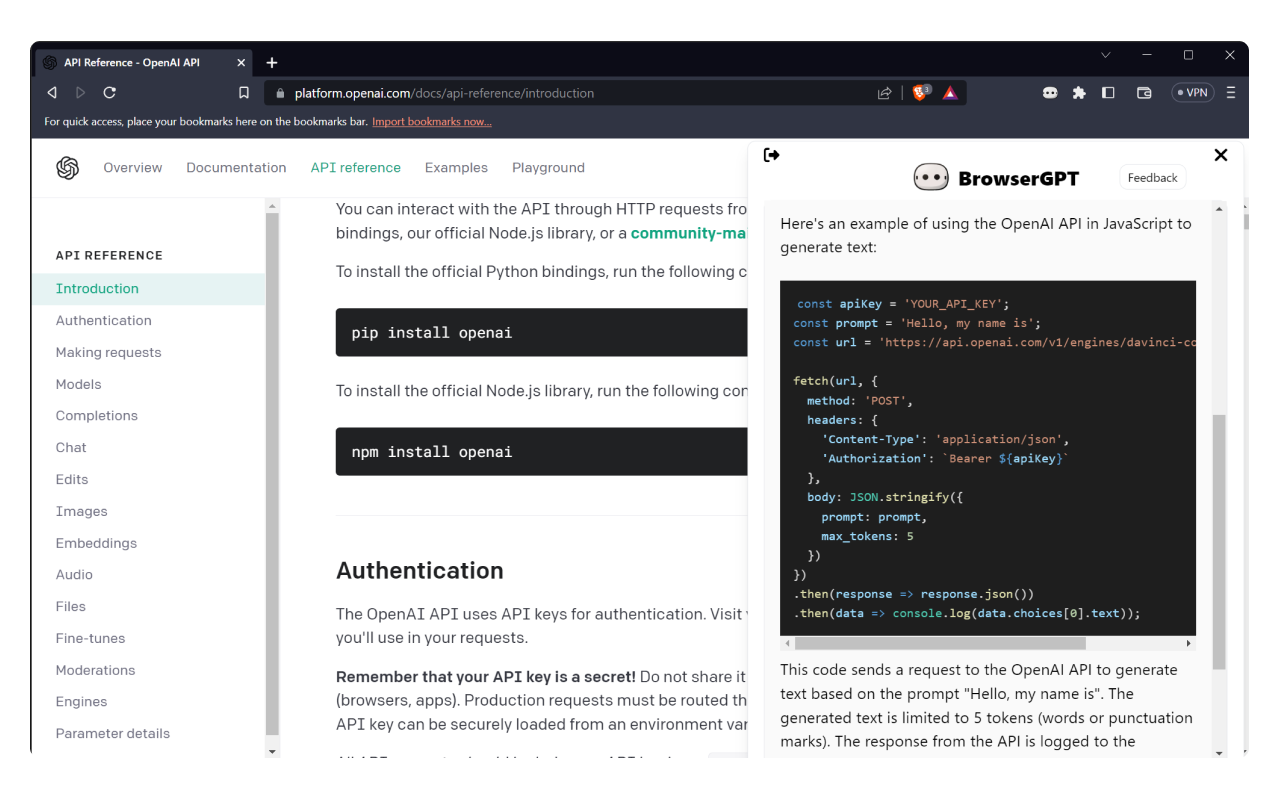The image size is (1280, 800).
Task: Open Brave Shields lion icon
Action: coord(920,92)
